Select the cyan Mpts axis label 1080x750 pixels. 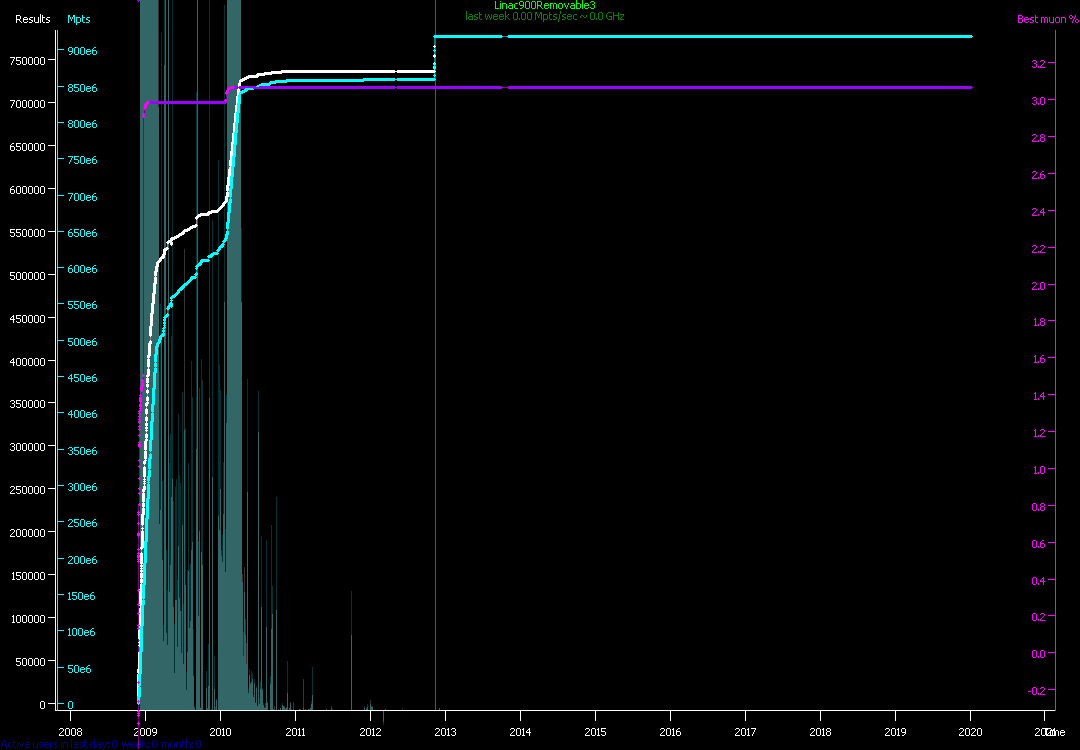pyautogui.click(x=78, y=19)
